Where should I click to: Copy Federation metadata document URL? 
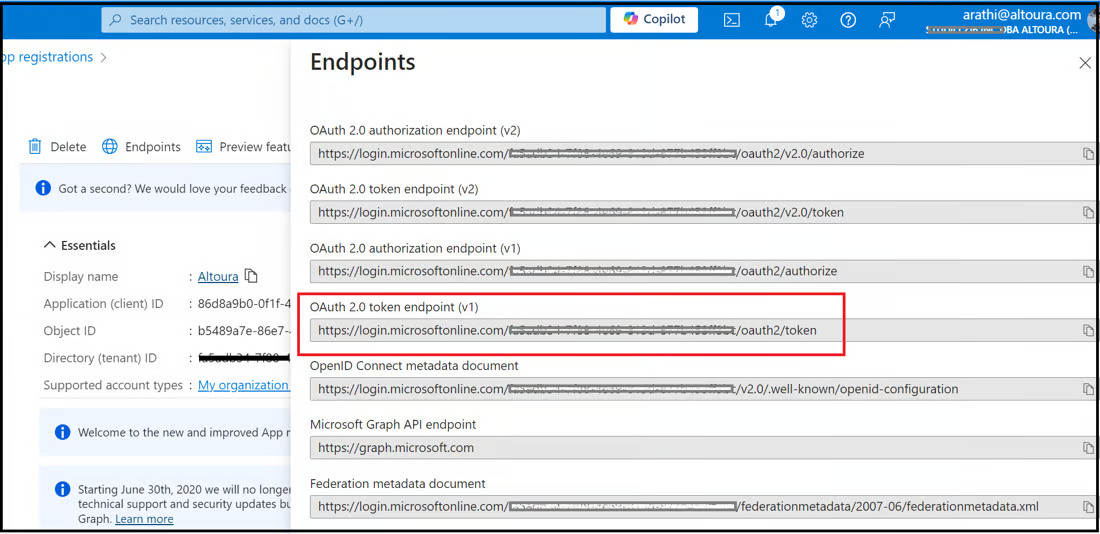pyautogui.click(x=1088, y=507)
